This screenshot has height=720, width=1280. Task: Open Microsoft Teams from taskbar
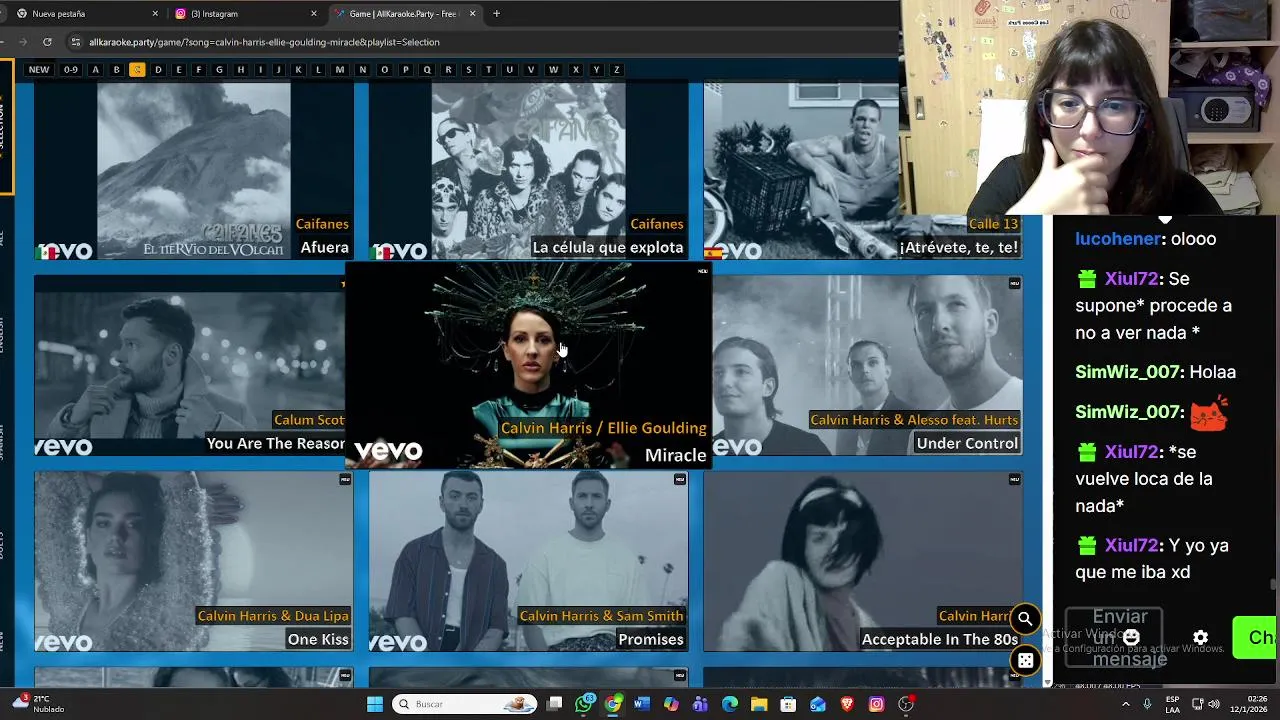click(x=700, y=704)
